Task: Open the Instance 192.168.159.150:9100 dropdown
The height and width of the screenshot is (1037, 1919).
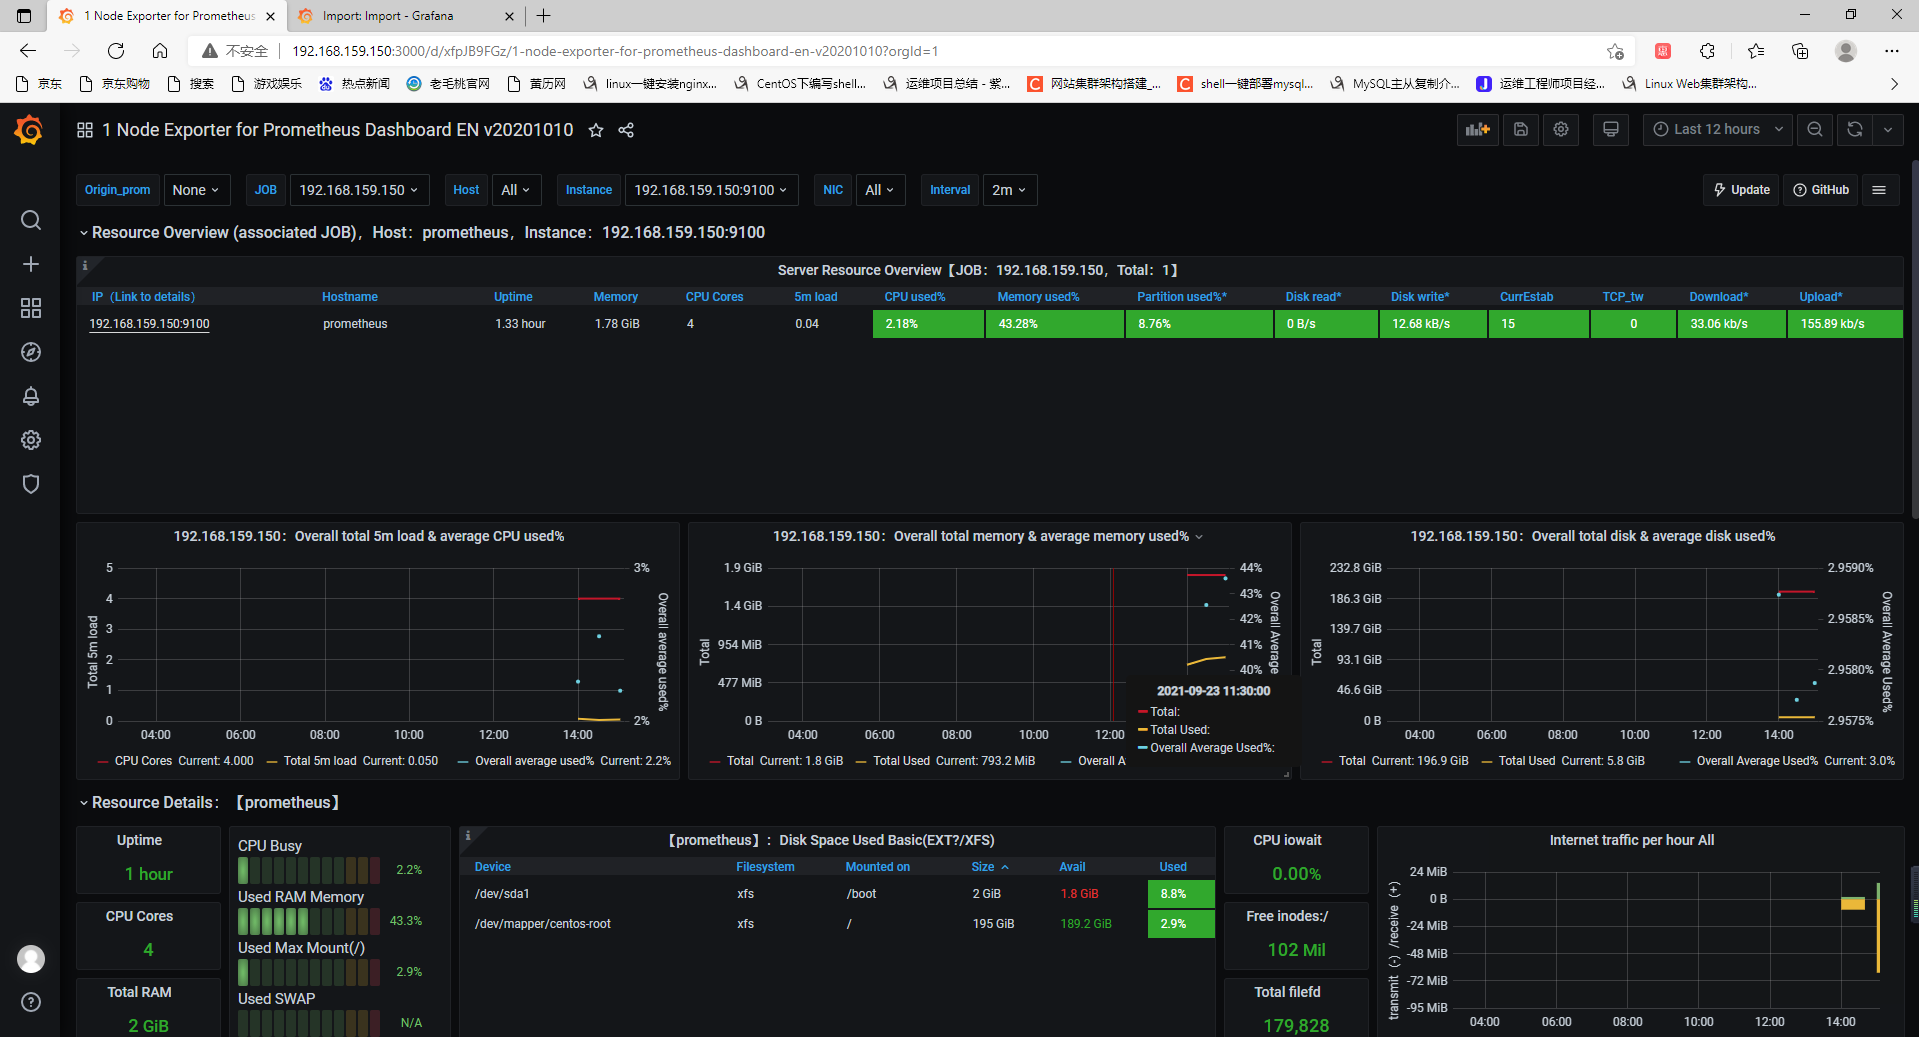Action: 711,190
